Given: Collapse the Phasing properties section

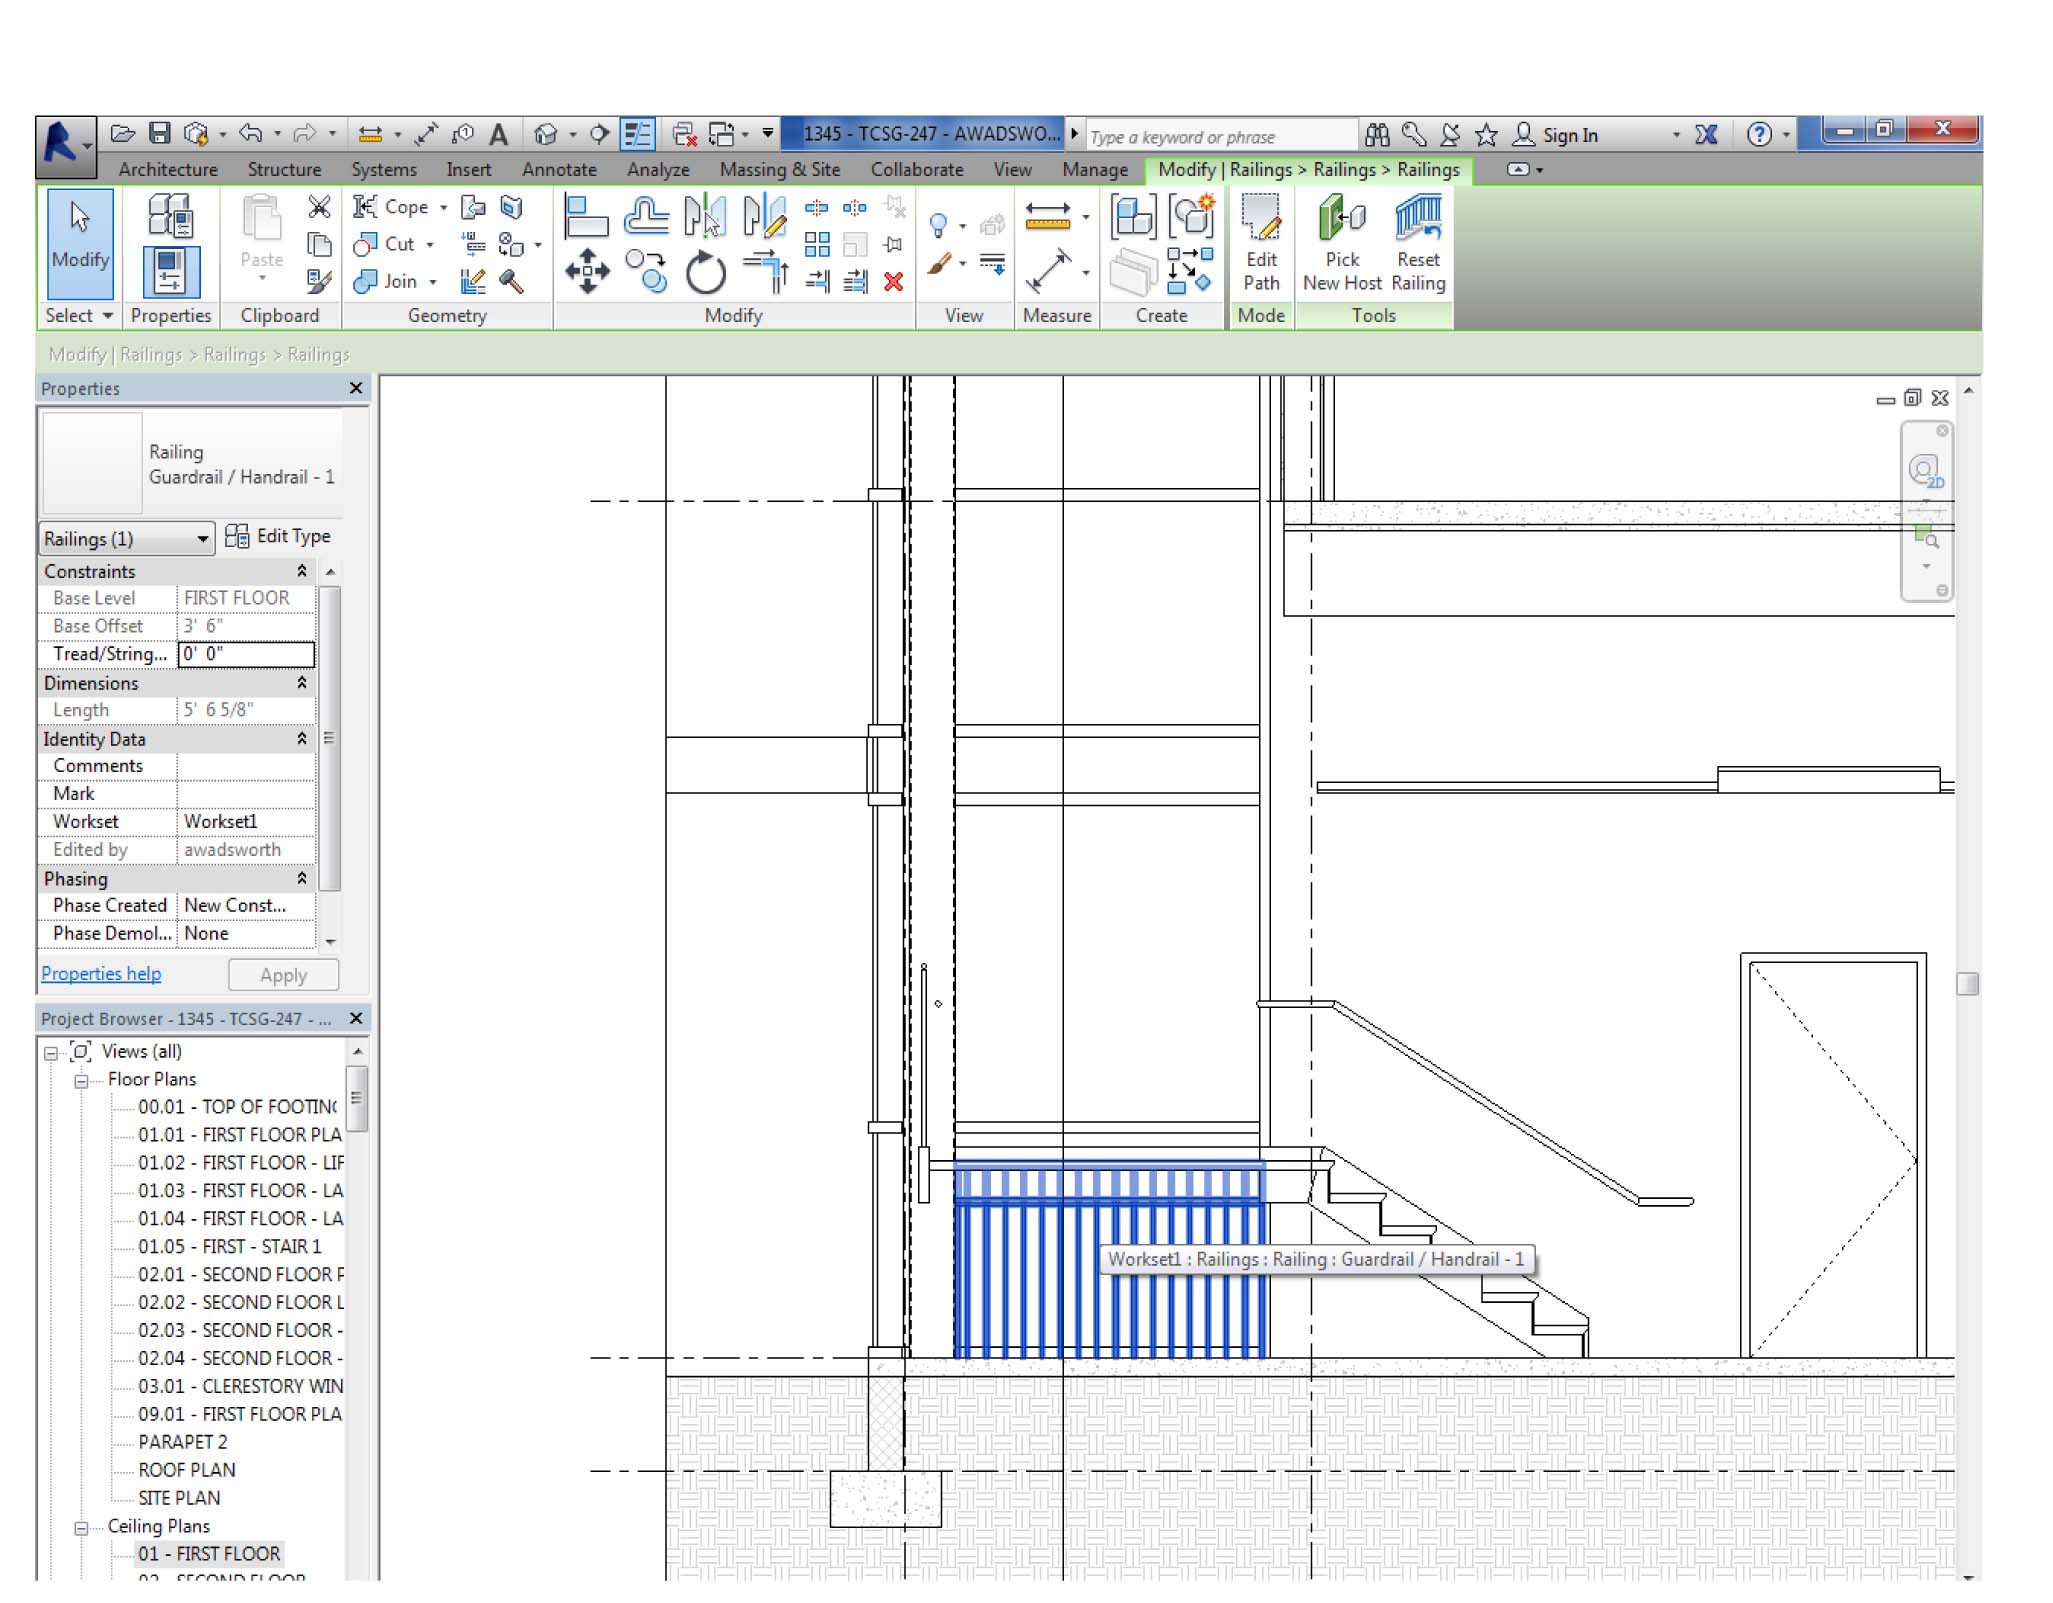Looking at the screenshot, I should pyautogui.click(x=301, y=878).
